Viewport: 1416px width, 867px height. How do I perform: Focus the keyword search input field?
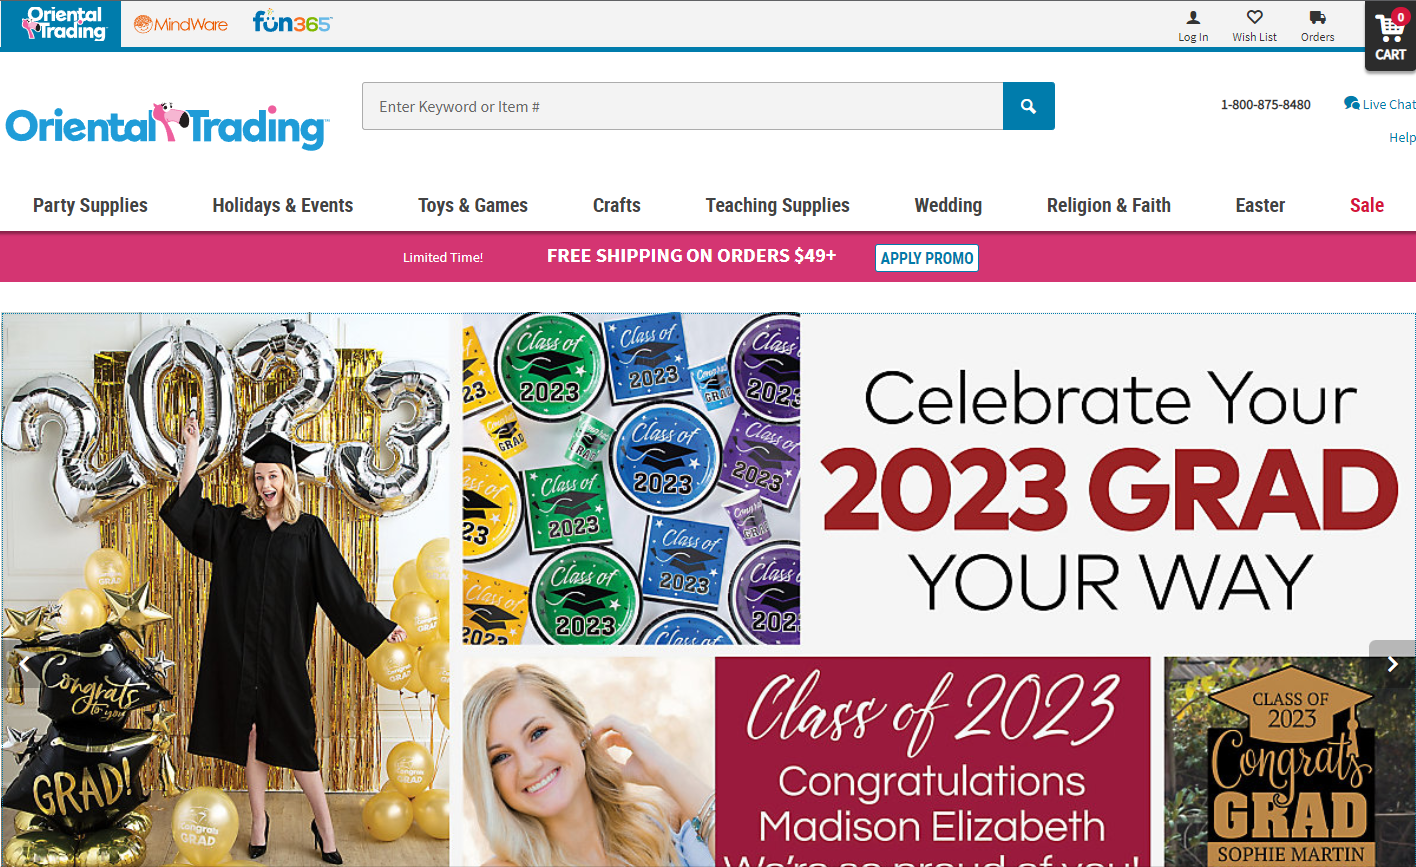[x=683, y=106]
